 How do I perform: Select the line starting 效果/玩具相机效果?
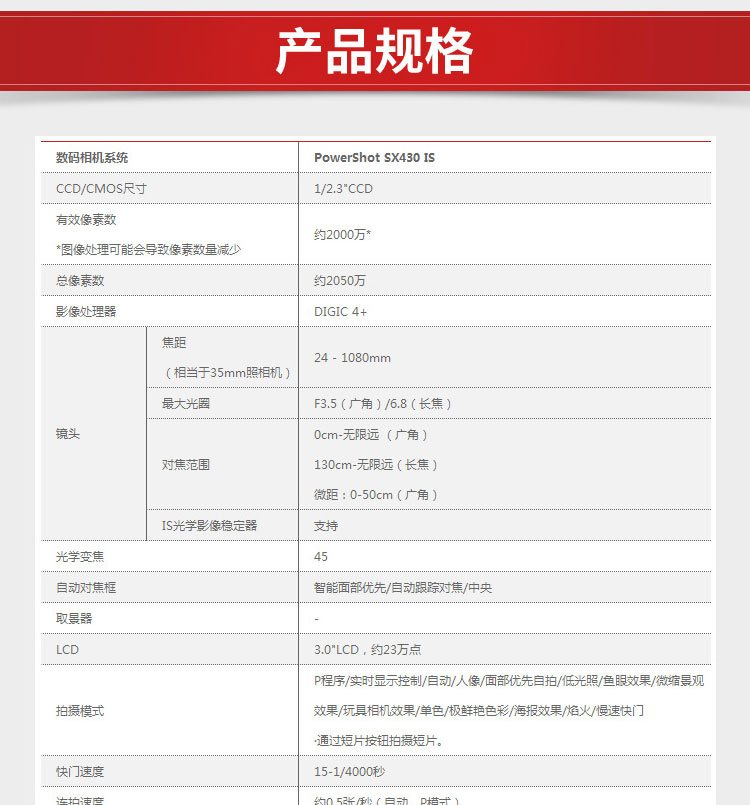pos(478,711)
